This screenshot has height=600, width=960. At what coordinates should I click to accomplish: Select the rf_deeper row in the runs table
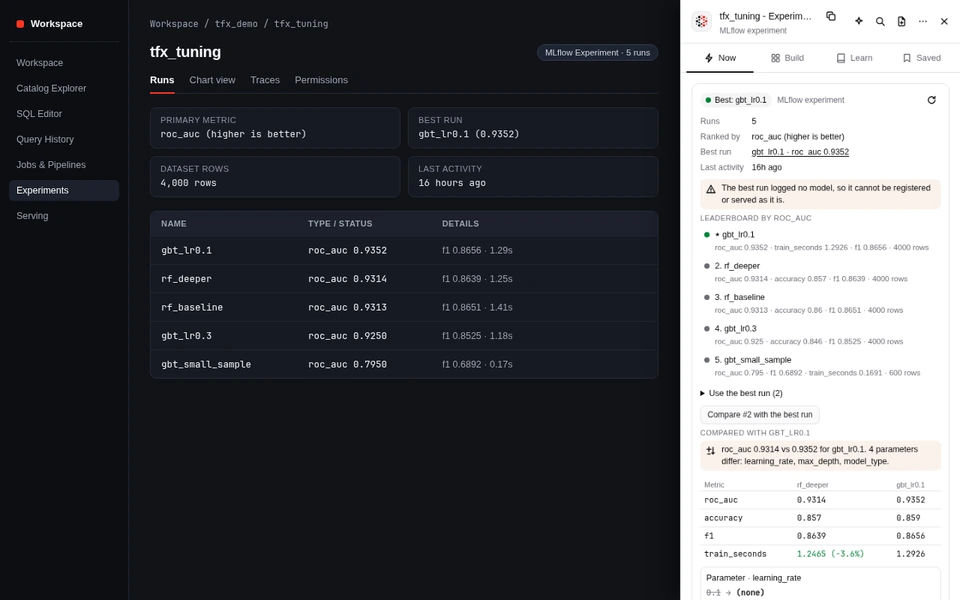coord(404,279)
